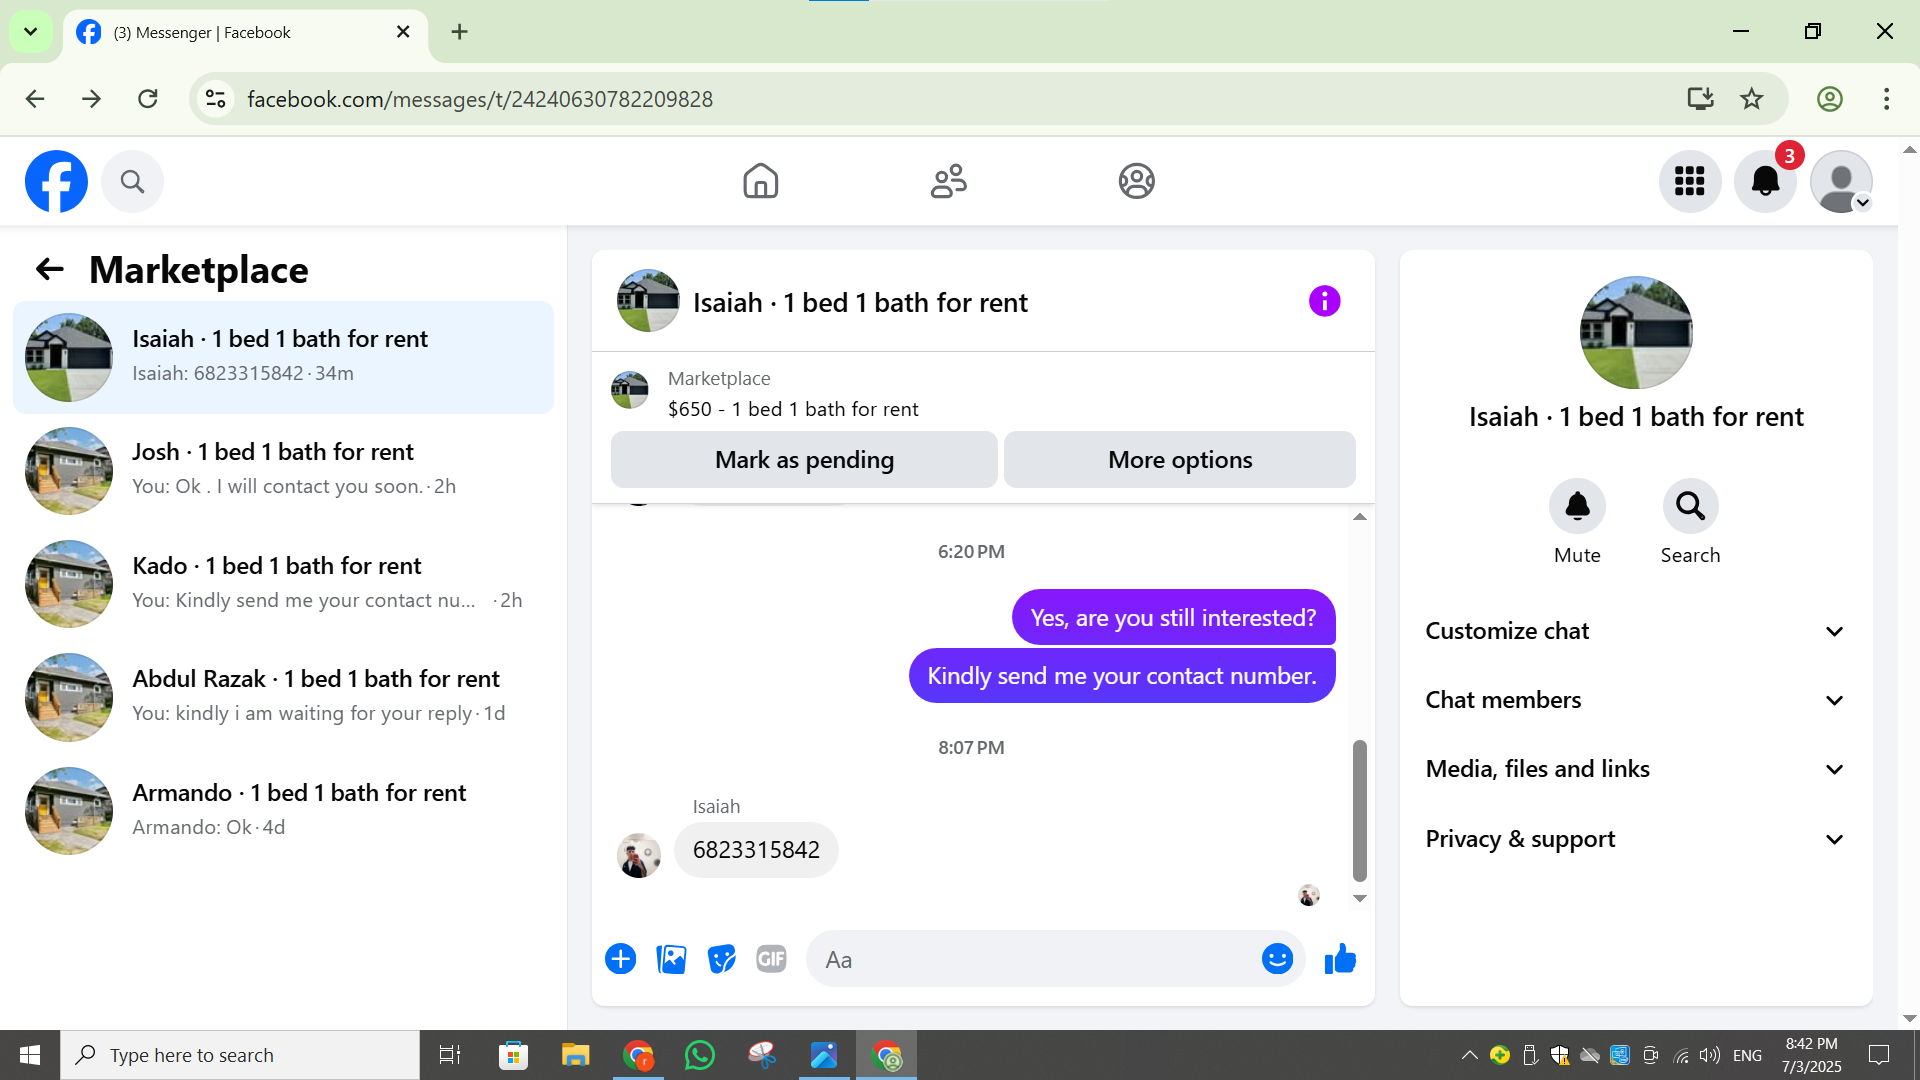Open the GIF picker
The image size is (1920, 1080).
[771, 959]
